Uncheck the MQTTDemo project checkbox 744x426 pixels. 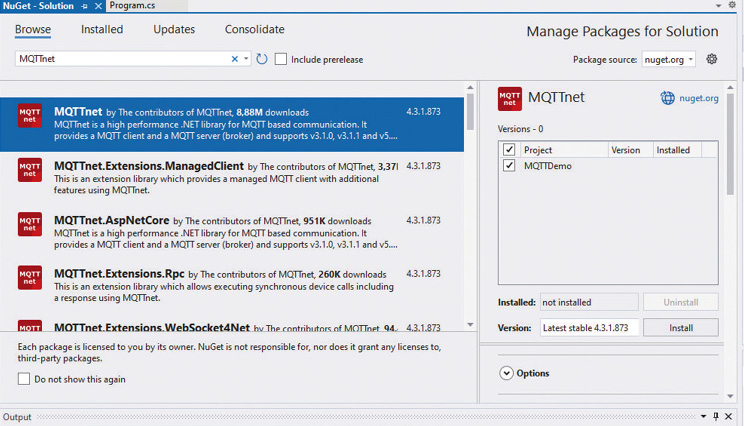click(x=509, y=166)
